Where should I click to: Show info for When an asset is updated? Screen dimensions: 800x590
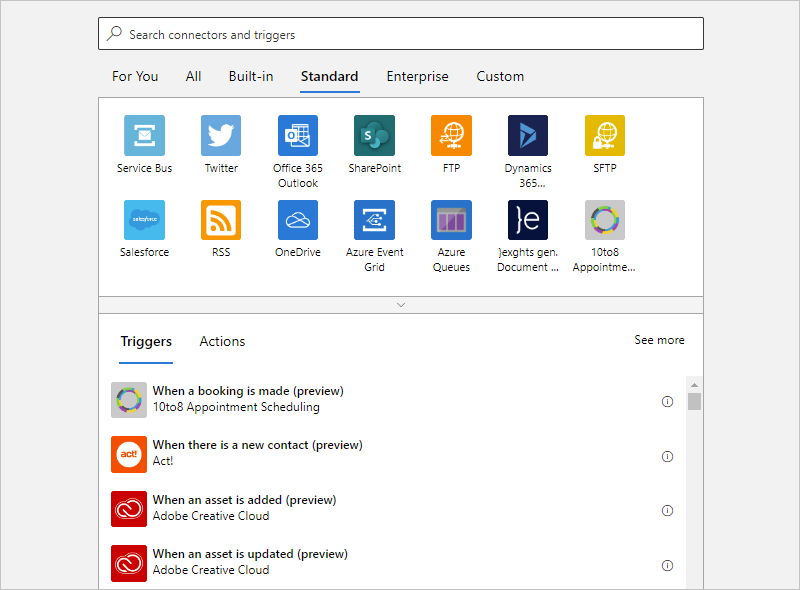tap(667, 566)
